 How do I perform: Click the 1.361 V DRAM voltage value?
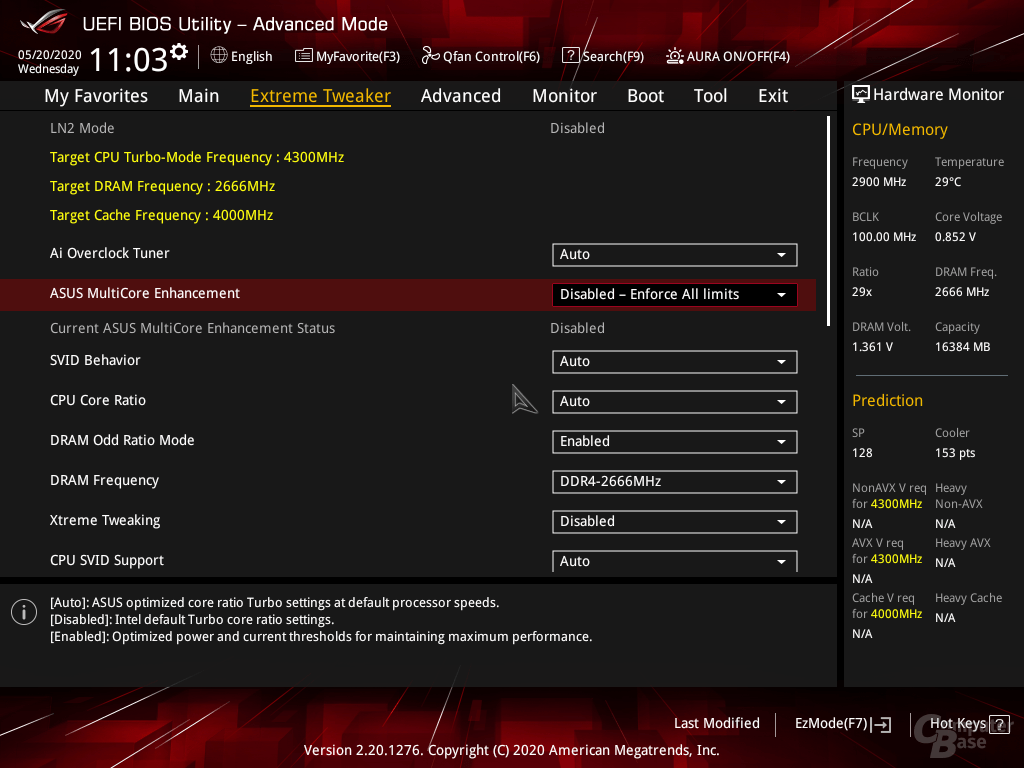tap(872, 347)
